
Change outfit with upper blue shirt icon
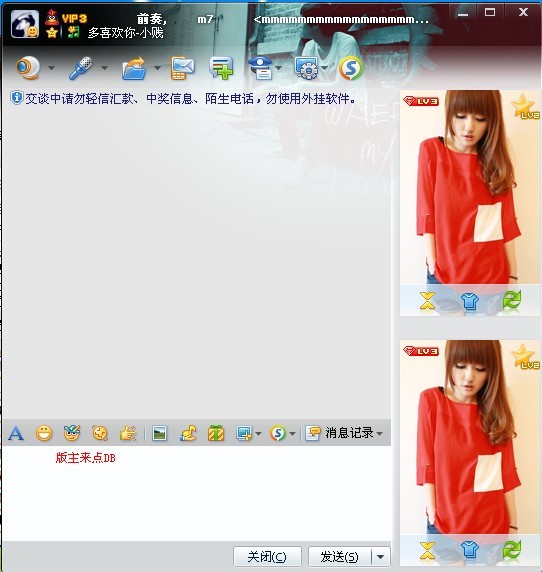pyautogui.click(x=469, y=301)
